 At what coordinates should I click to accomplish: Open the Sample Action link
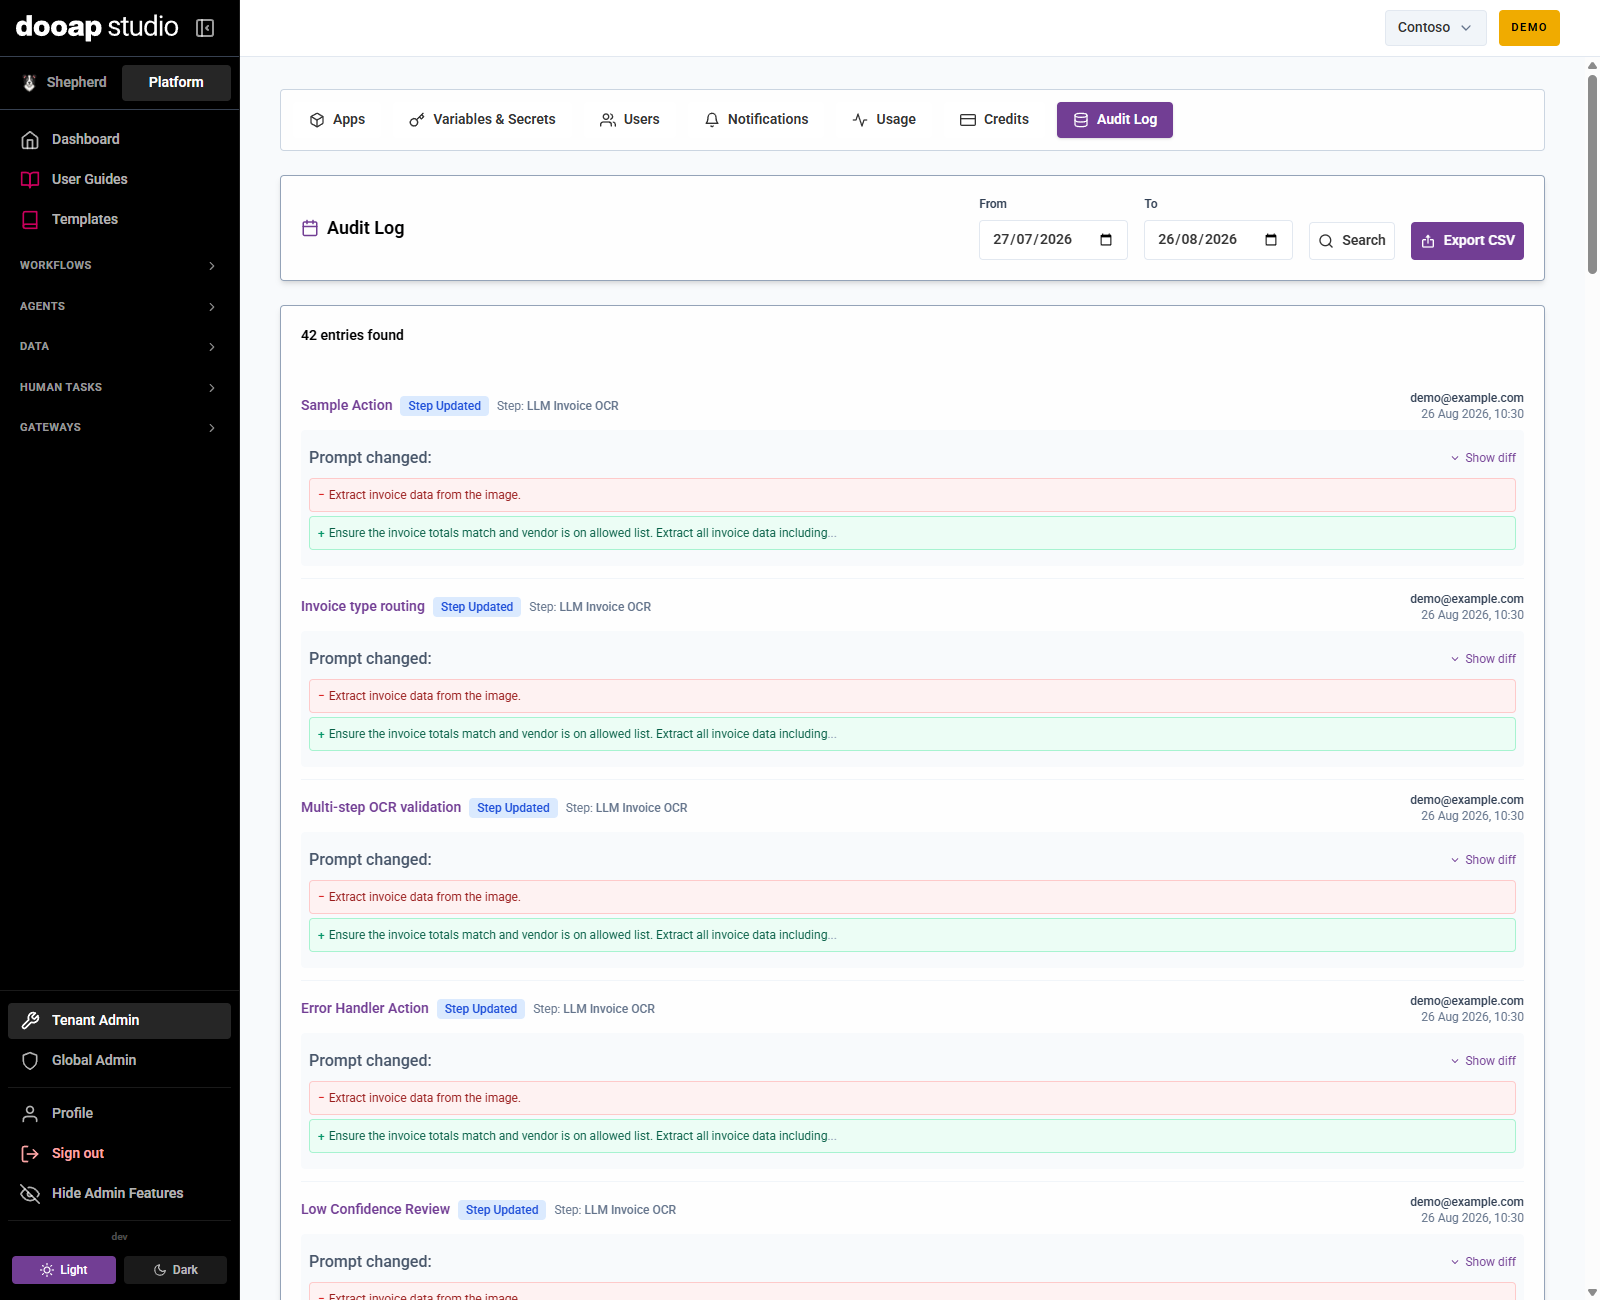pos(346,405)
